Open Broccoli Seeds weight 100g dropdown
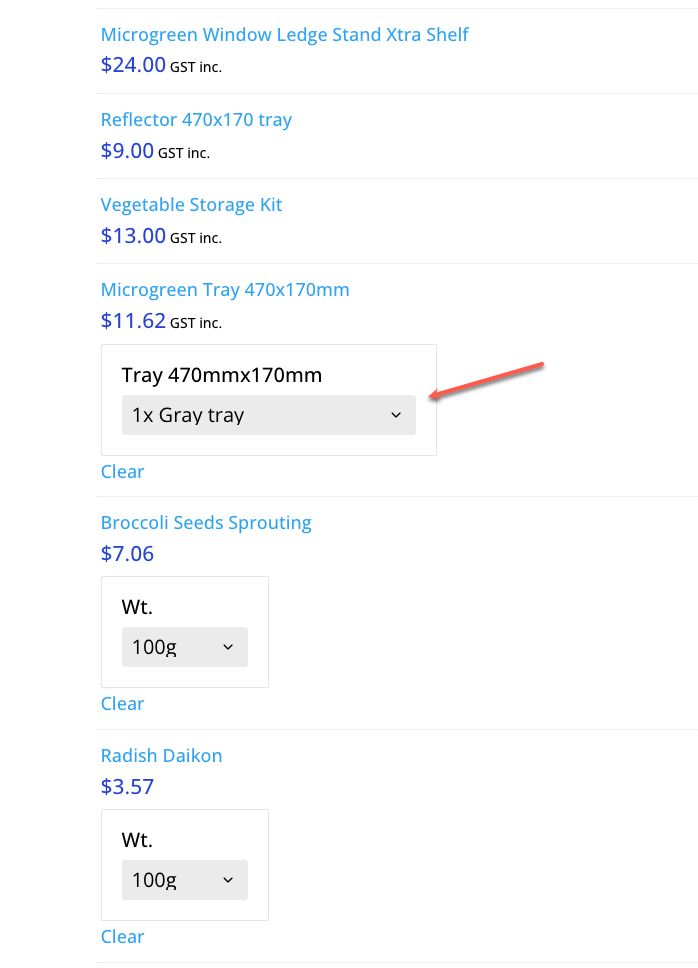This screenshot has height=968, width=698. (184, 647)
